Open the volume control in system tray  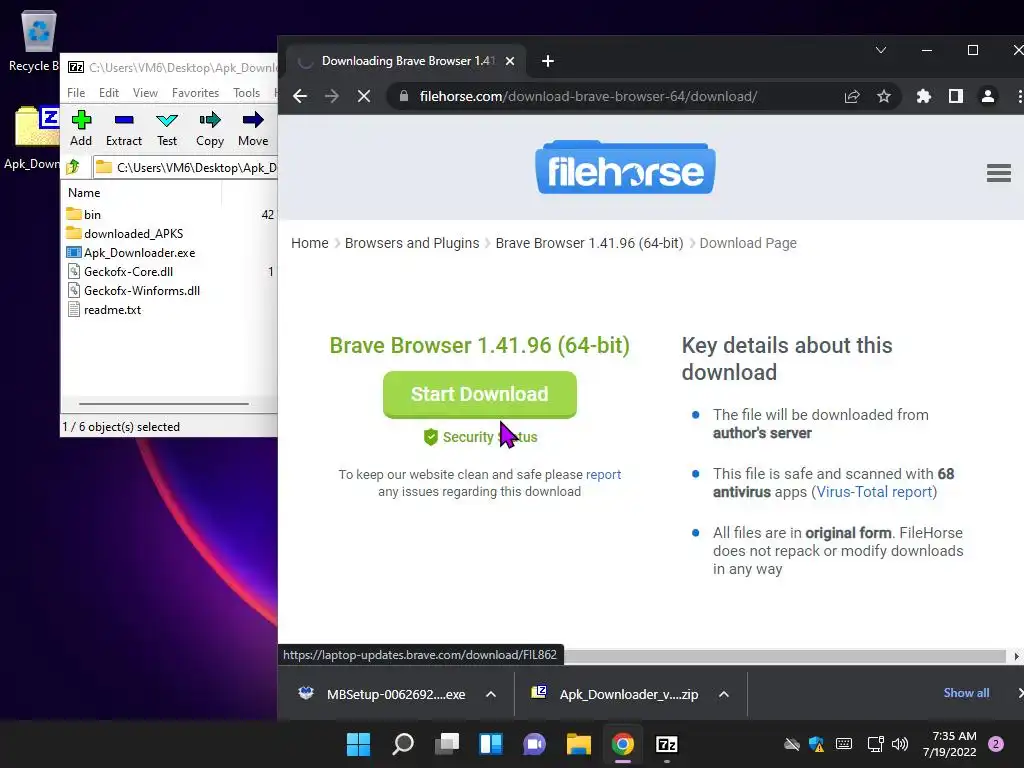(900, 744)
